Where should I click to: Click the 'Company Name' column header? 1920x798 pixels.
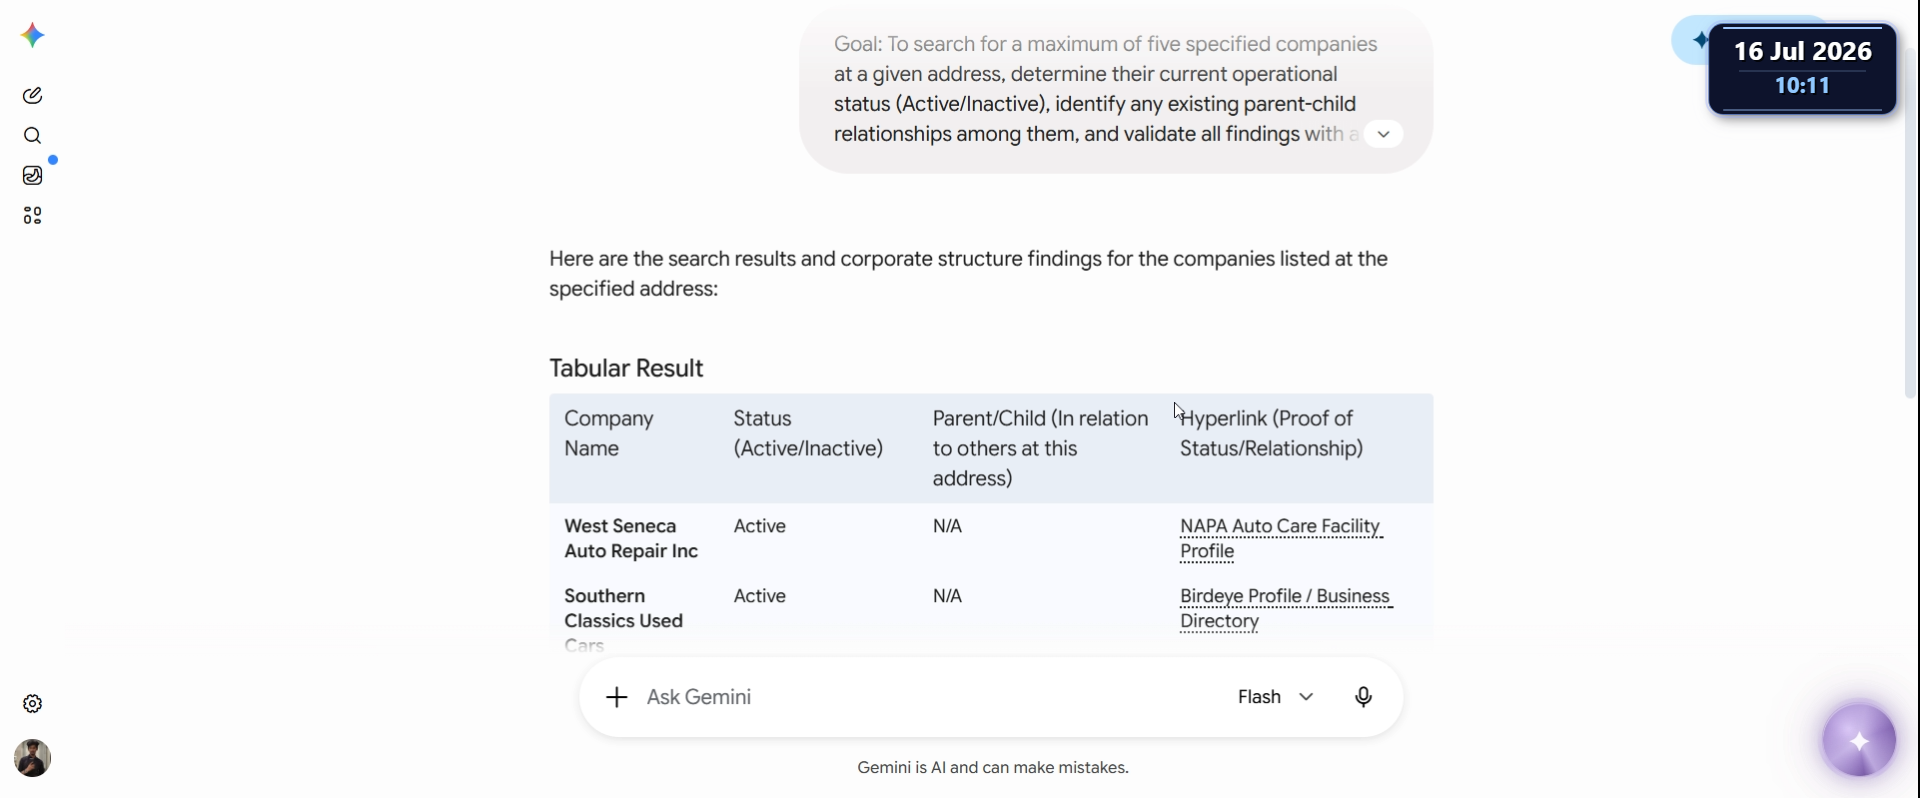(609, 433)
